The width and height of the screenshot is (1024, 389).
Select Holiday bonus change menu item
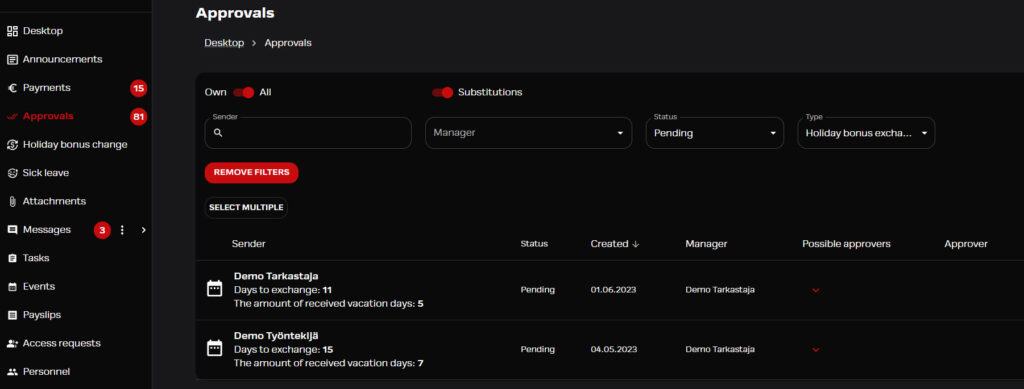[75, 144]
